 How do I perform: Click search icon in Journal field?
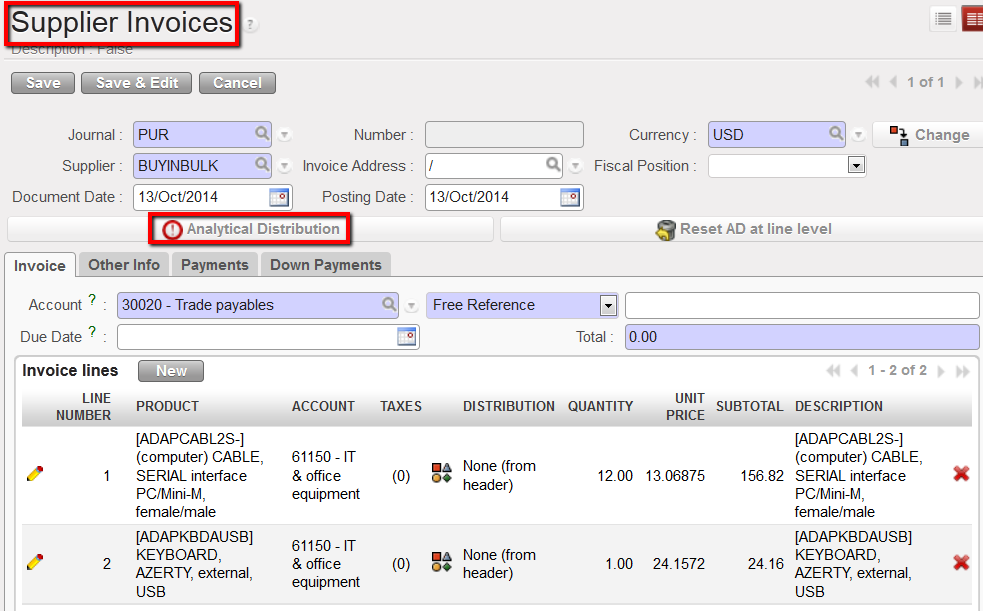(262, 134)
